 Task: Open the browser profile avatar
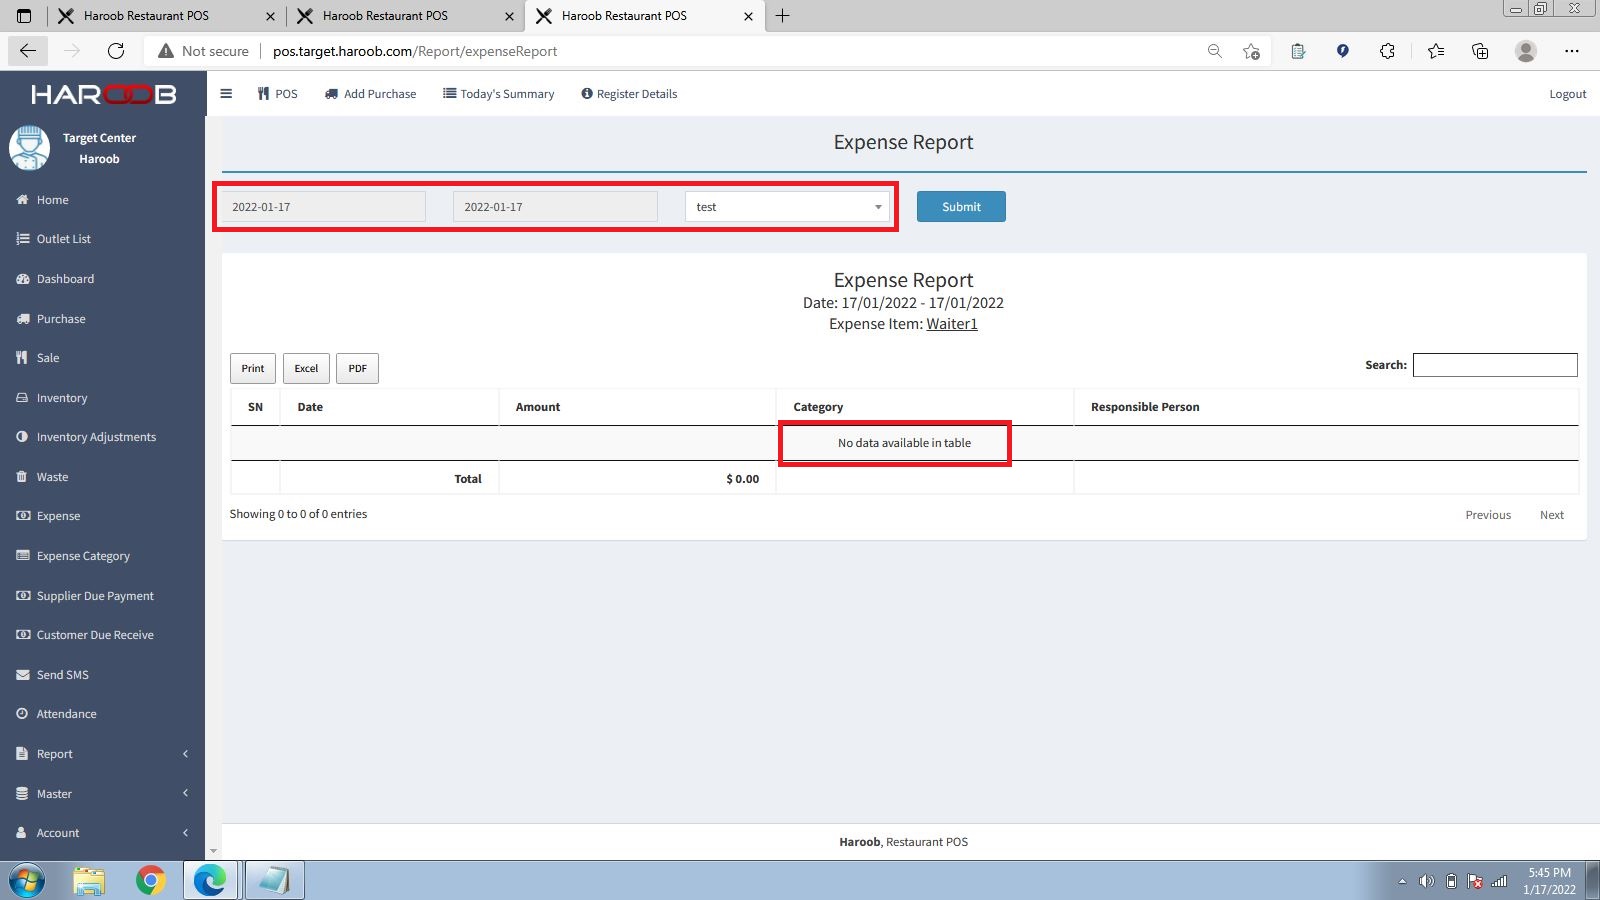pyautogui.click(x=1525, y=51)
